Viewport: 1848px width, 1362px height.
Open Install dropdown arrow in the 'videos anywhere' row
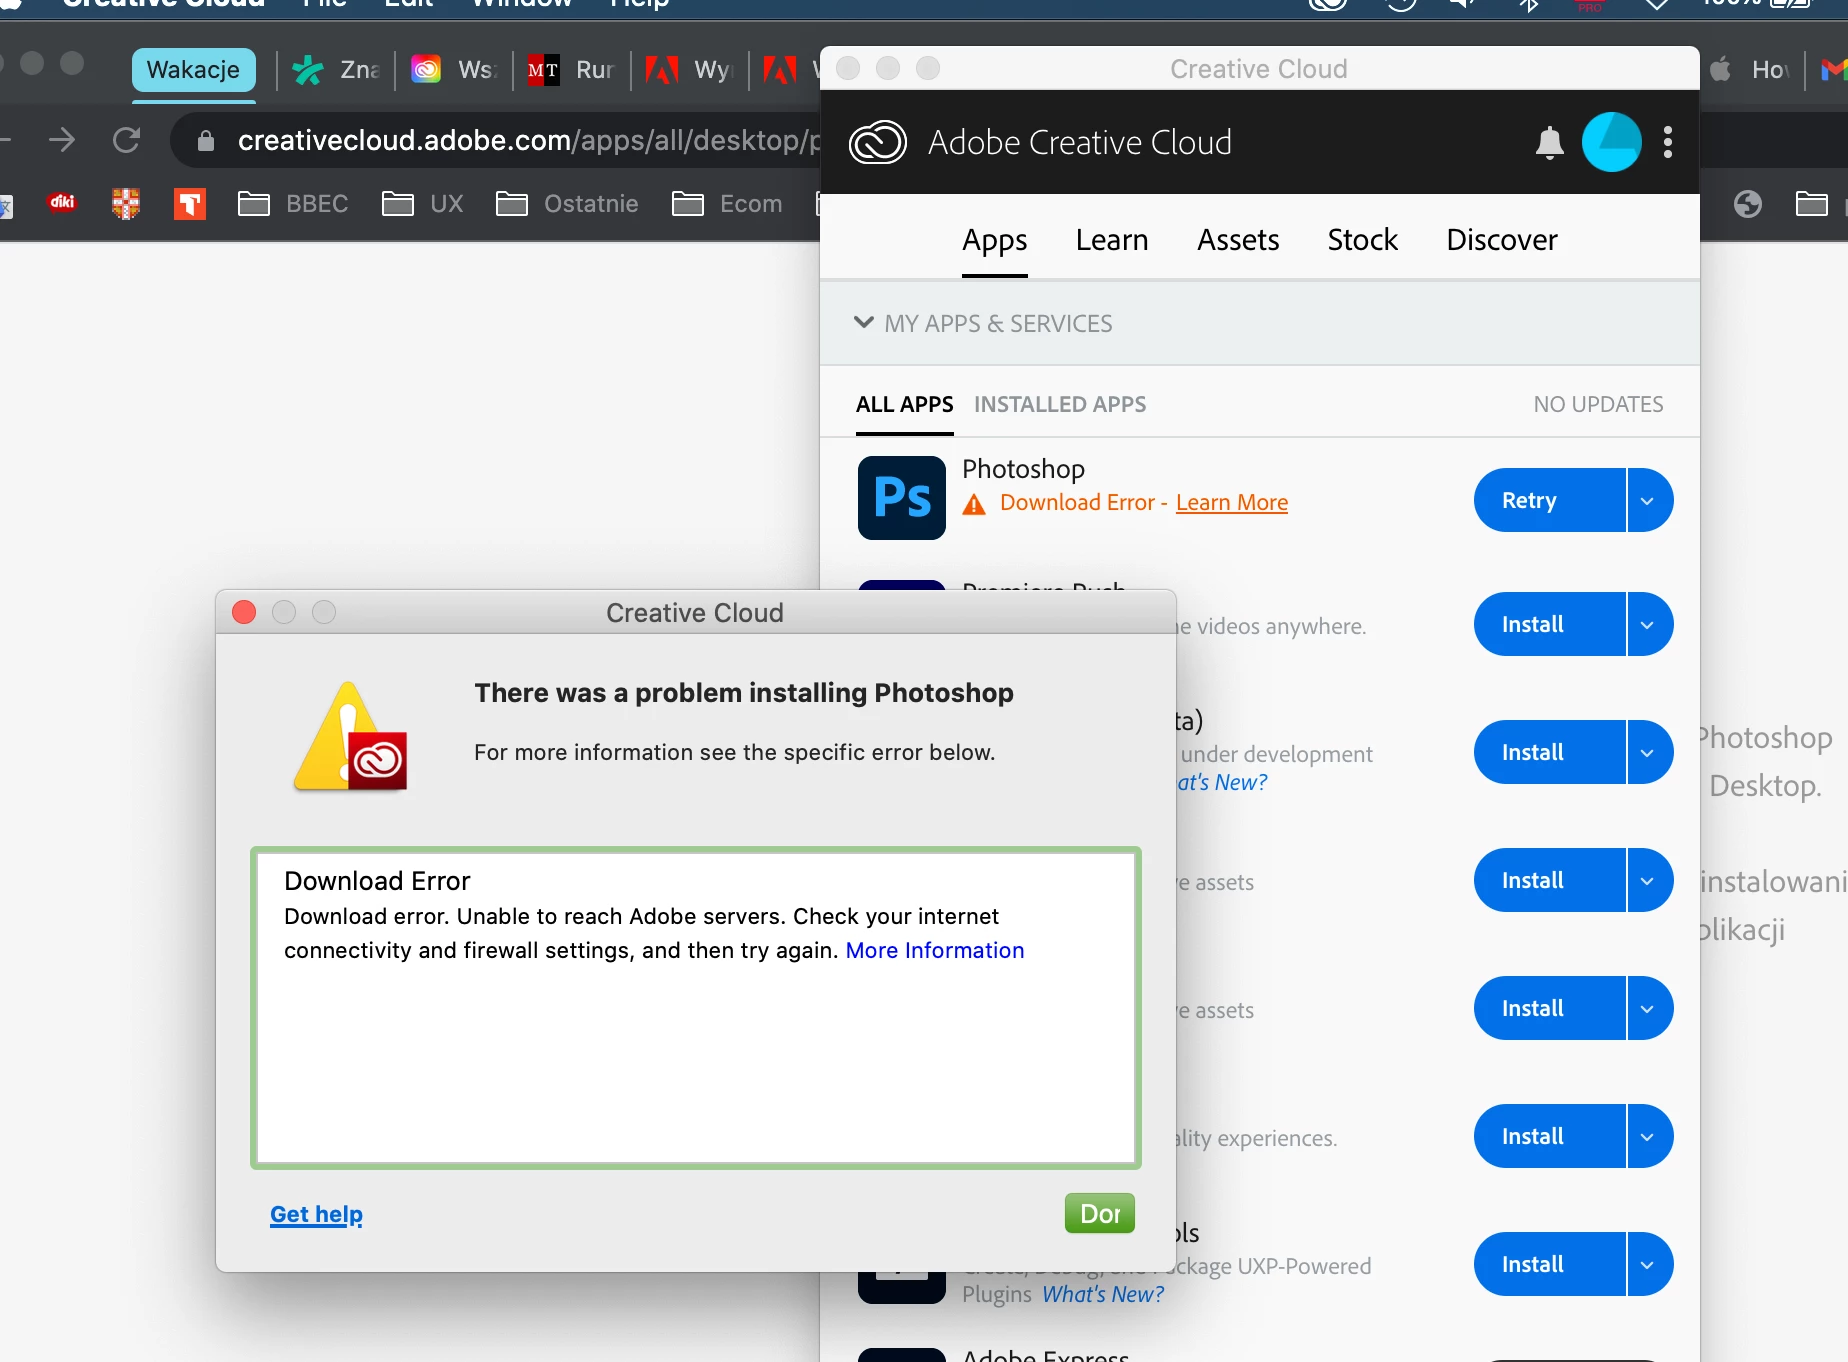pos(1649,624)
